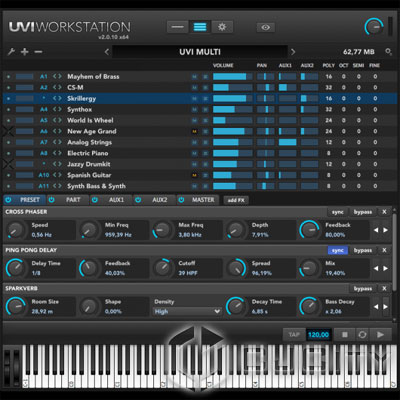Select the Electric Piano part row
The width and height of the screenshot is (400, 400).
[x=200, y=153]
